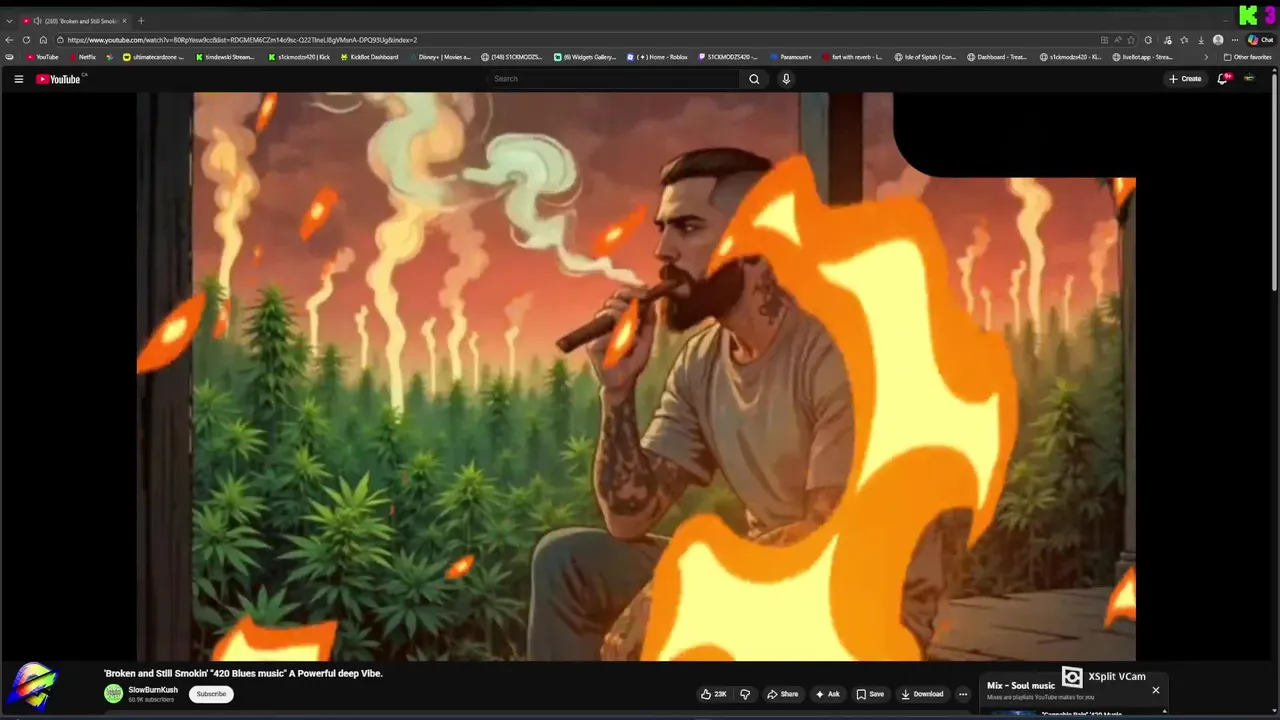This screenshot has height=720, width=1280.
Task: Click the 'Mix – Soul music' playlist title
Action: click(x=1021, y=686)
